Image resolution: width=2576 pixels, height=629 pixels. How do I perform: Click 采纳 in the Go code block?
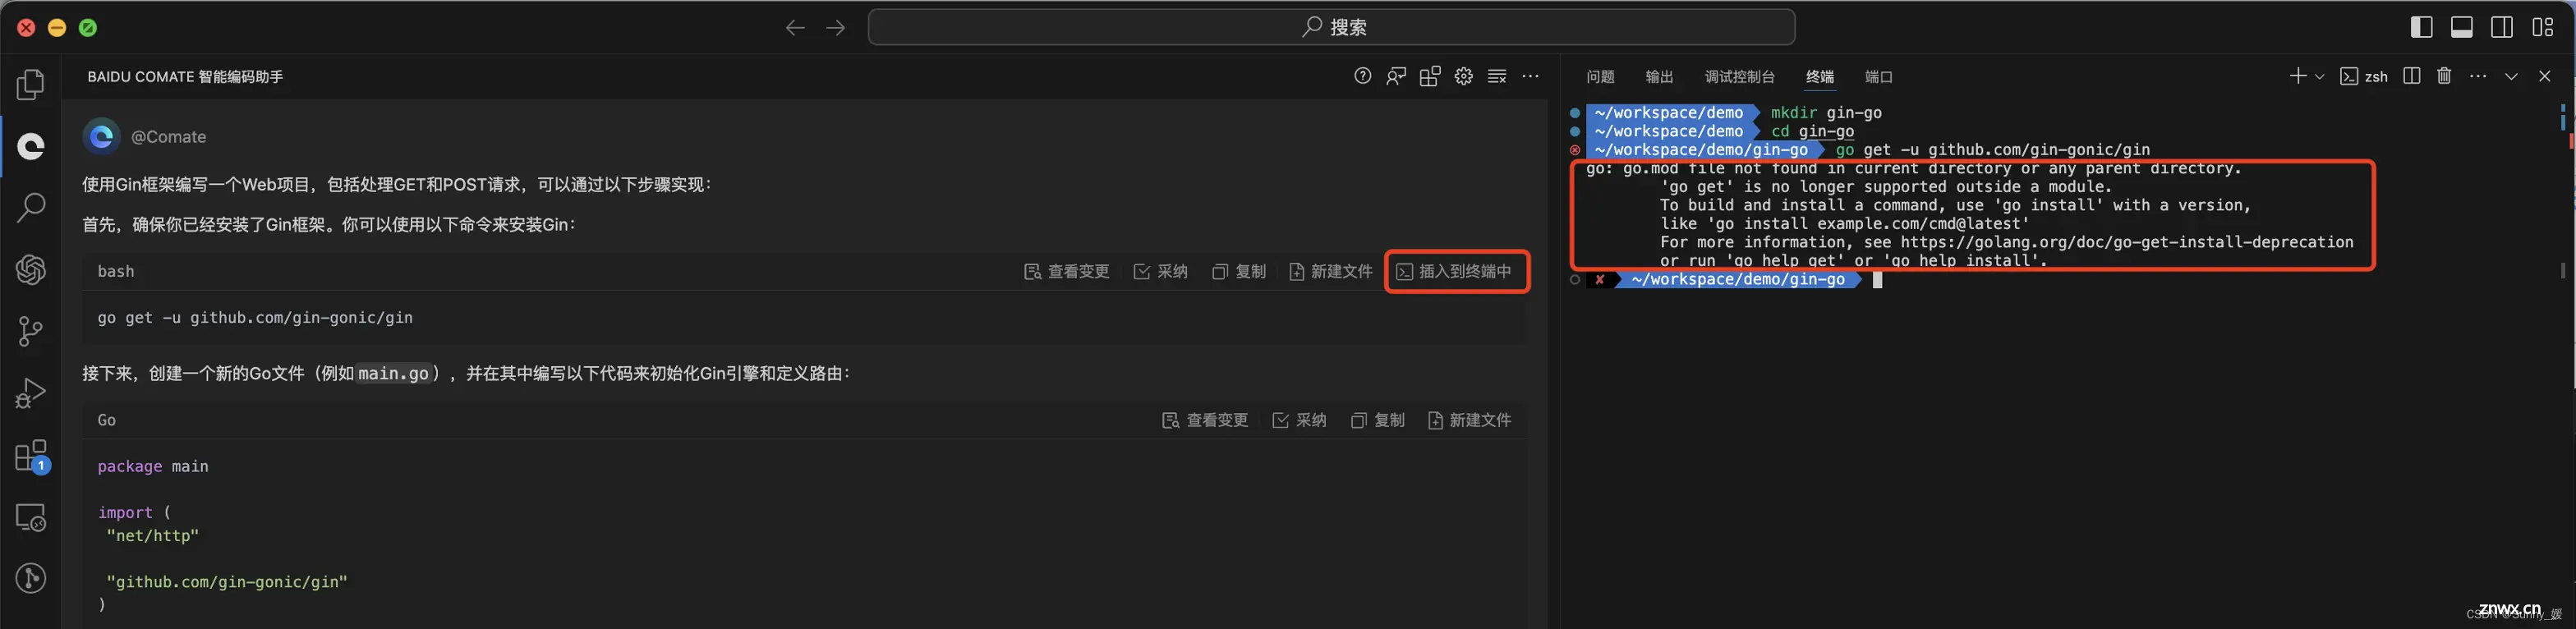(x=1299, y=420)
